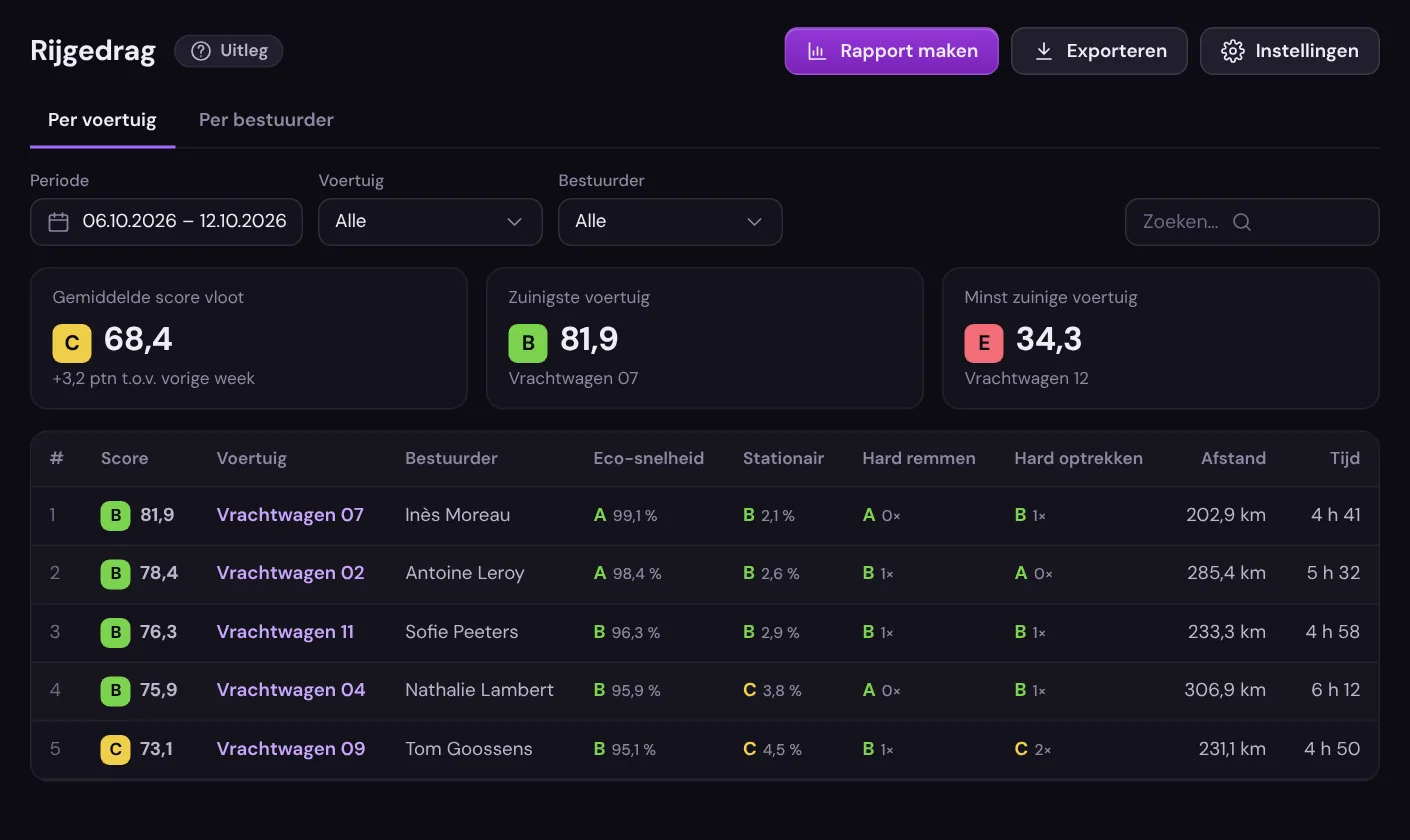Open the Periode date range picker

(166, 222)
